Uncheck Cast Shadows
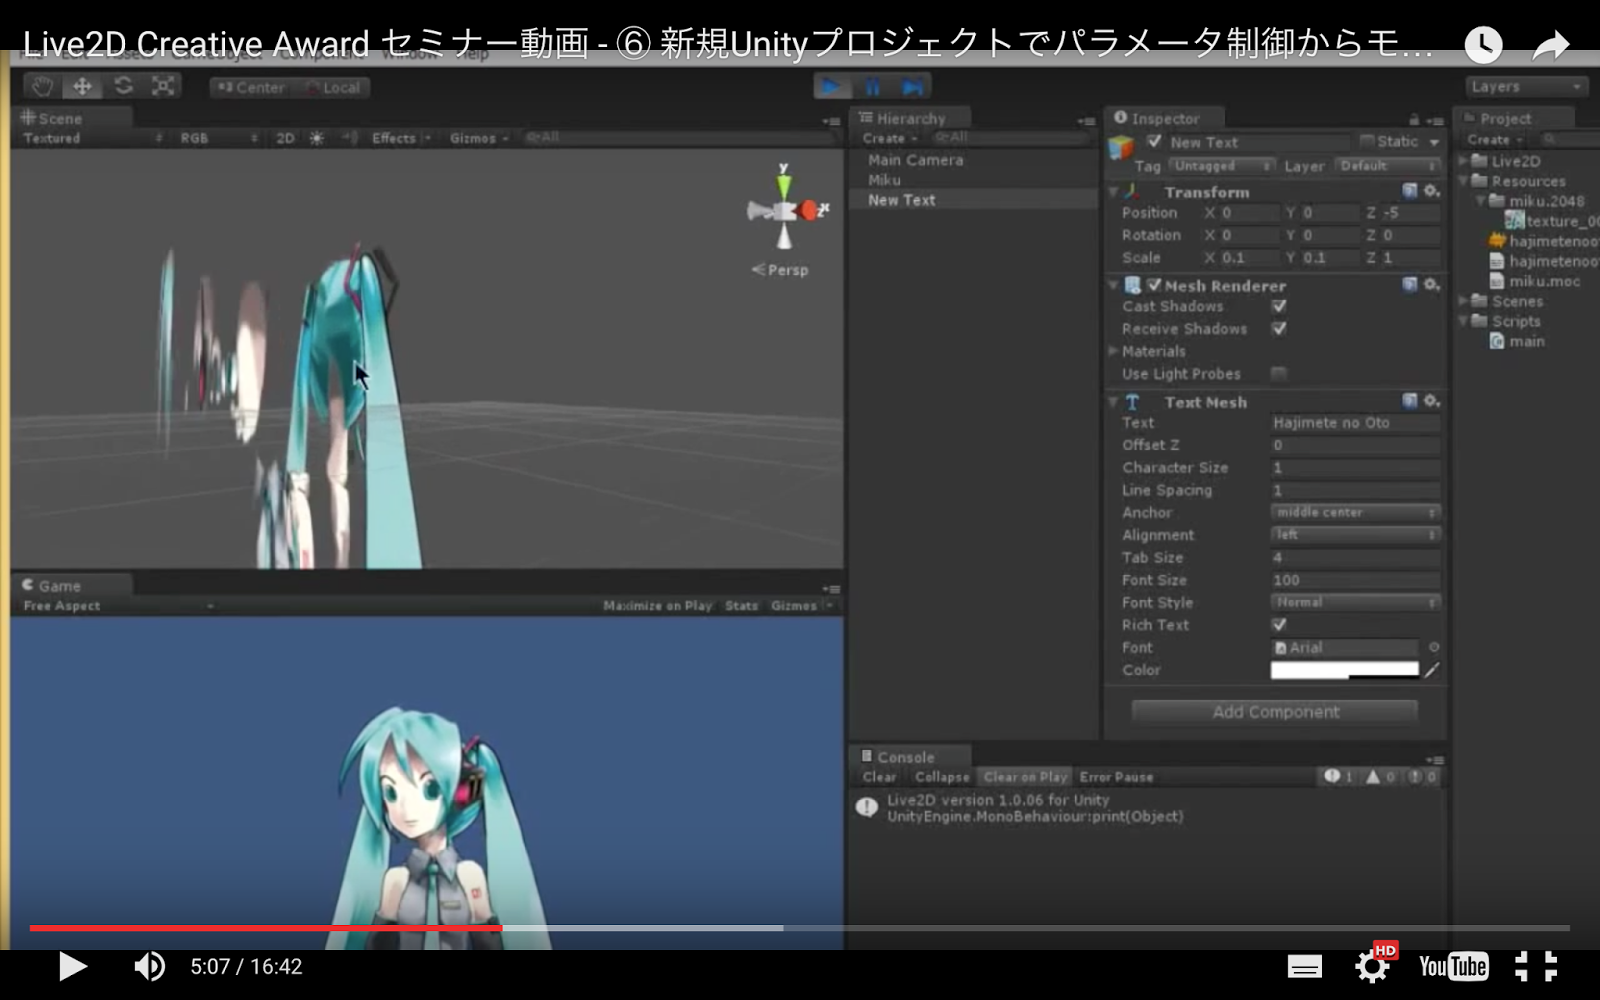This screenshot has width=1600, height=1000. pyautogui.click(x=1279, y=306)
